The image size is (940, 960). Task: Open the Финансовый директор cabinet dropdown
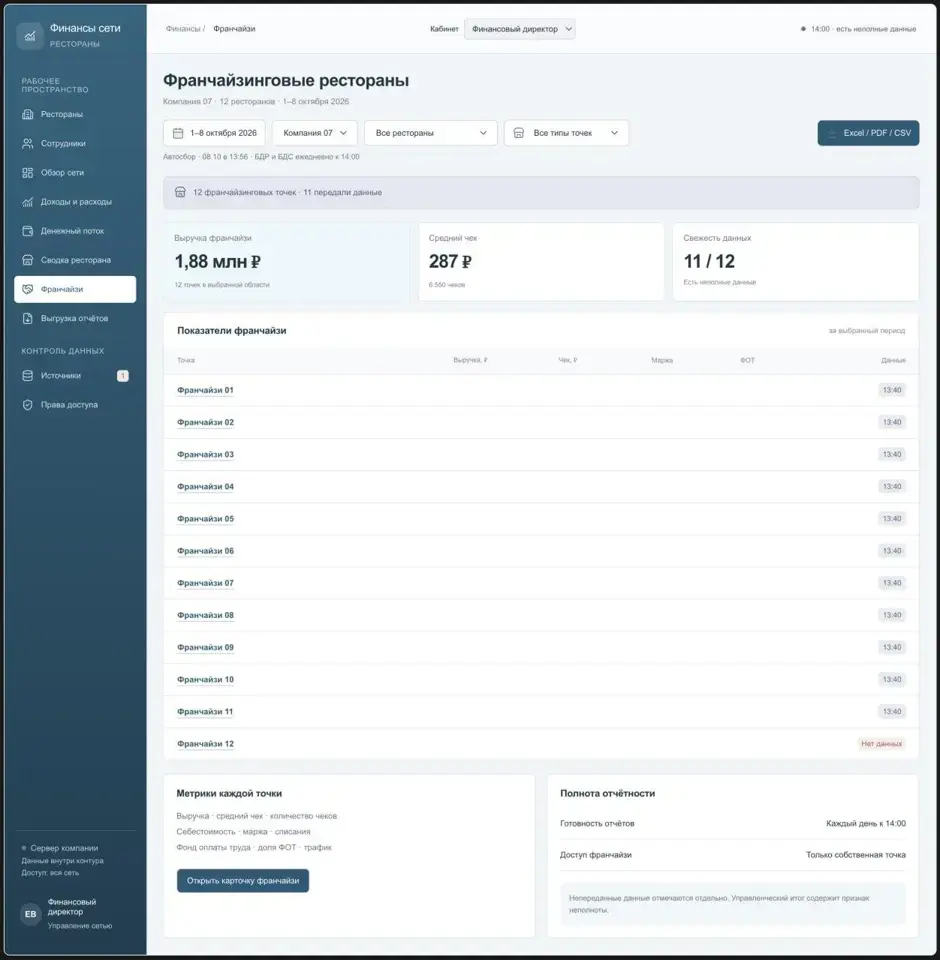point(519,29)
